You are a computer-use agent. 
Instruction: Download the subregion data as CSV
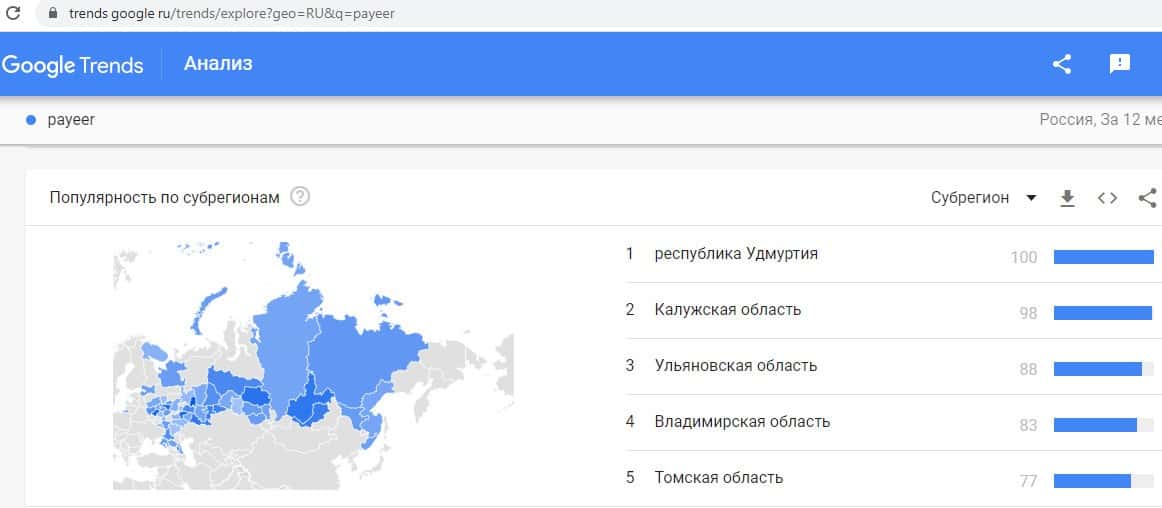coord(1067,198)
